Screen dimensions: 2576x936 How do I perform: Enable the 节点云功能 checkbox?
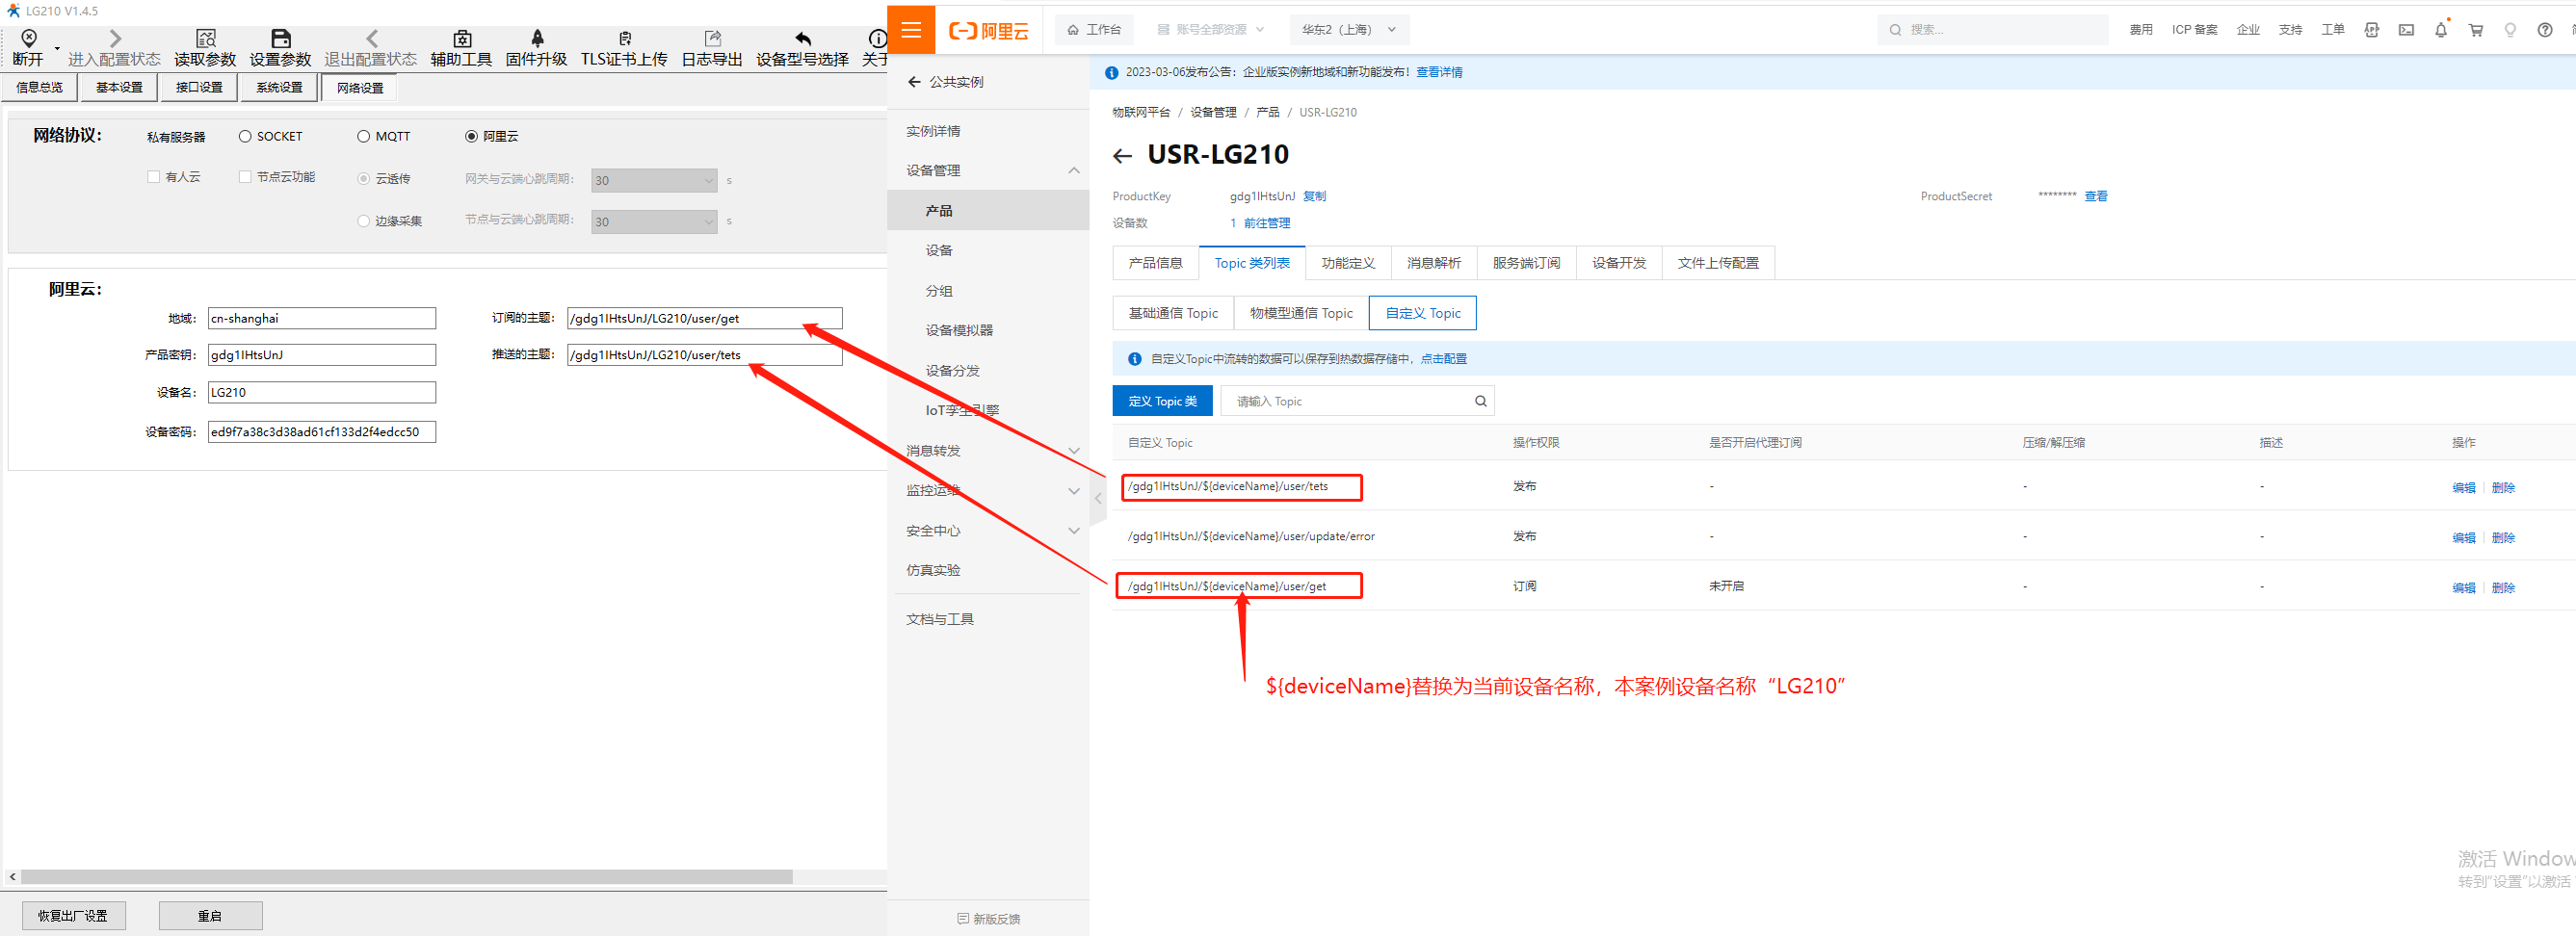click(x=245, y=177)
